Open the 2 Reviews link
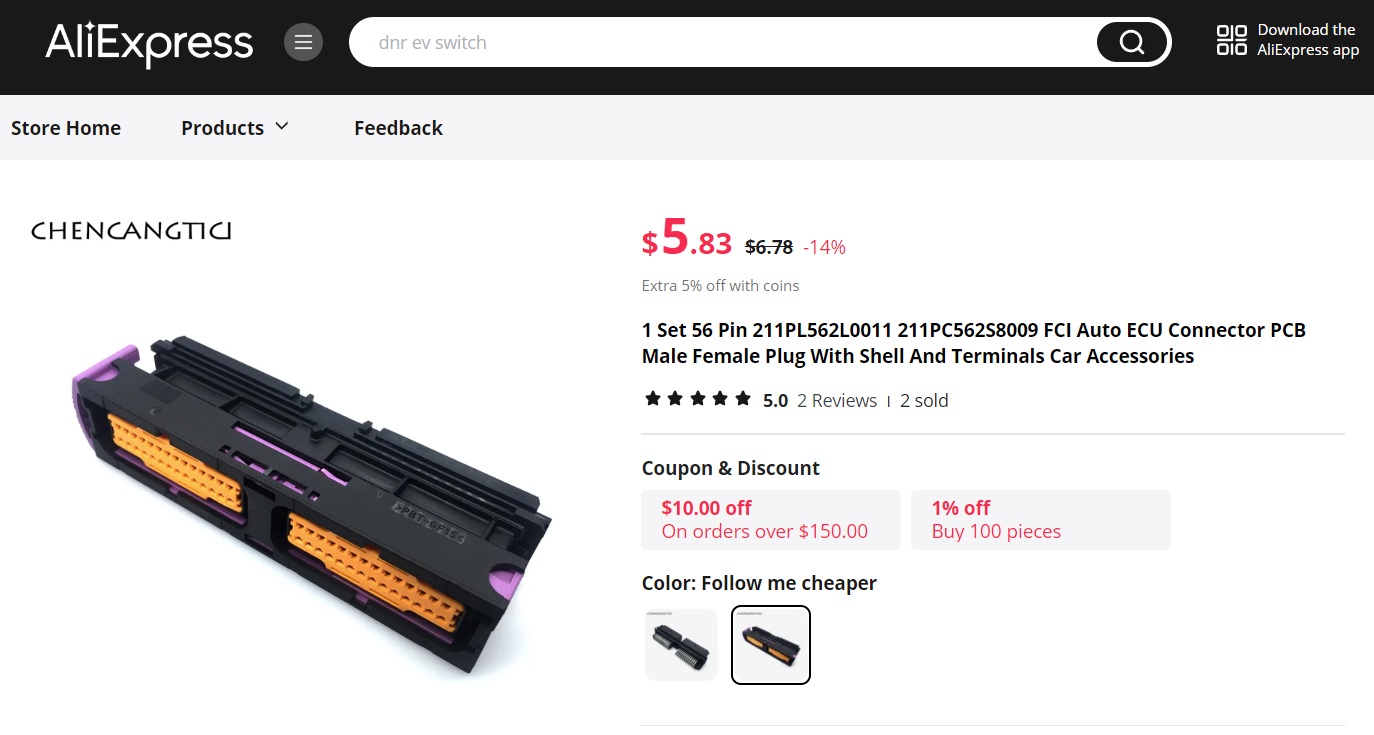Image resolution: width=1374 pixels, height=735 pixels. tap(837, 401)
